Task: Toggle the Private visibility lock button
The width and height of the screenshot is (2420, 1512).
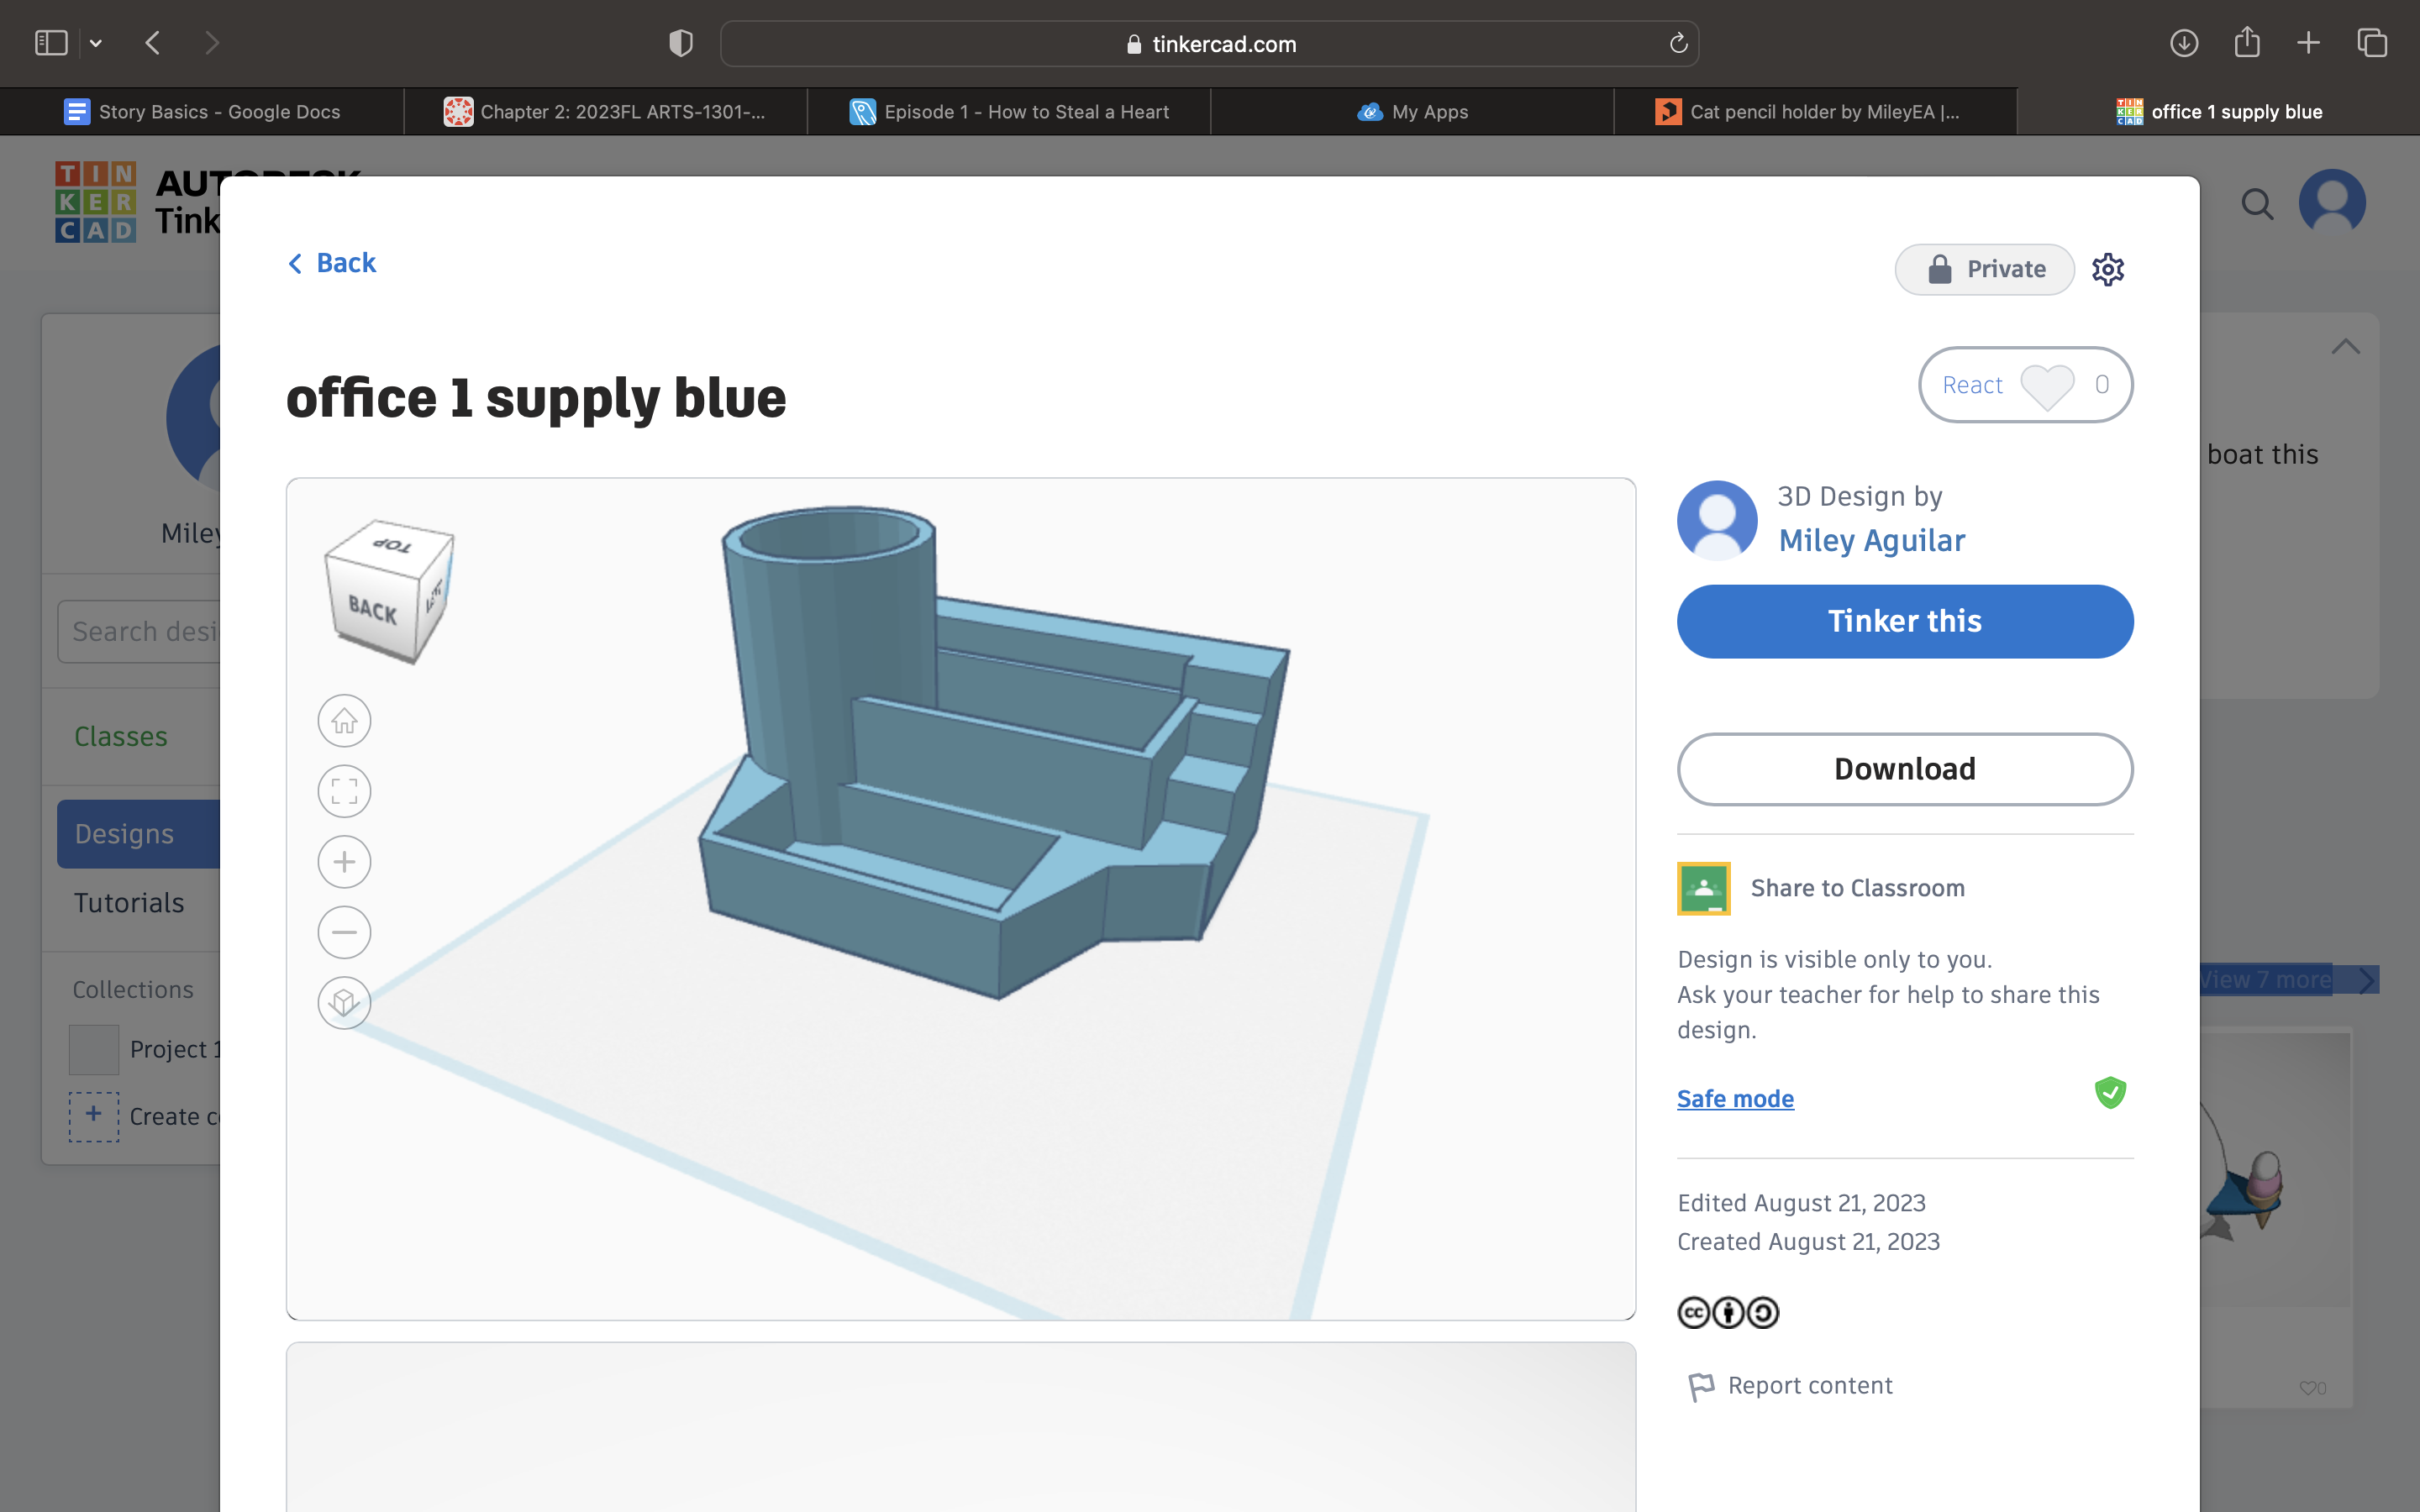Action: click(1984, 269)
